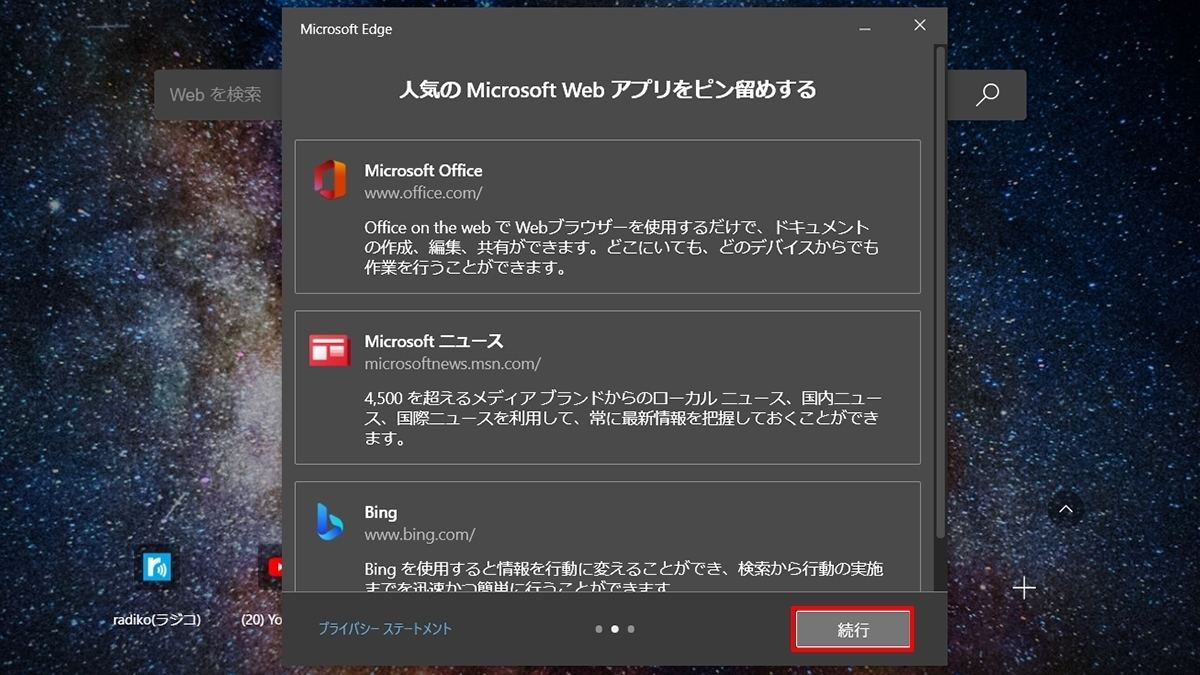Open the プライバシー ステートメント link

(x=385, y=629)
